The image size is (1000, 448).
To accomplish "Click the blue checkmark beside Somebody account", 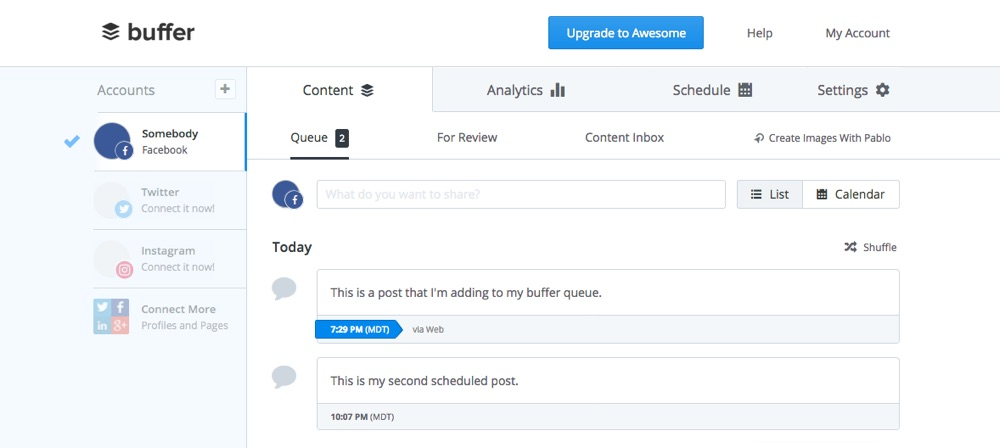I will click(x=72, y=141).
